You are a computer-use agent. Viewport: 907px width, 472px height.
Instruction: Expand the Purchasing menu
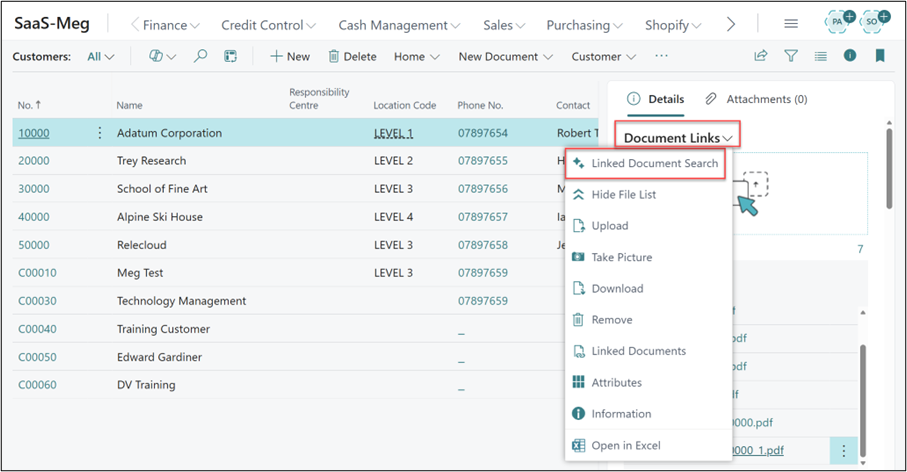tap(584, 25)
